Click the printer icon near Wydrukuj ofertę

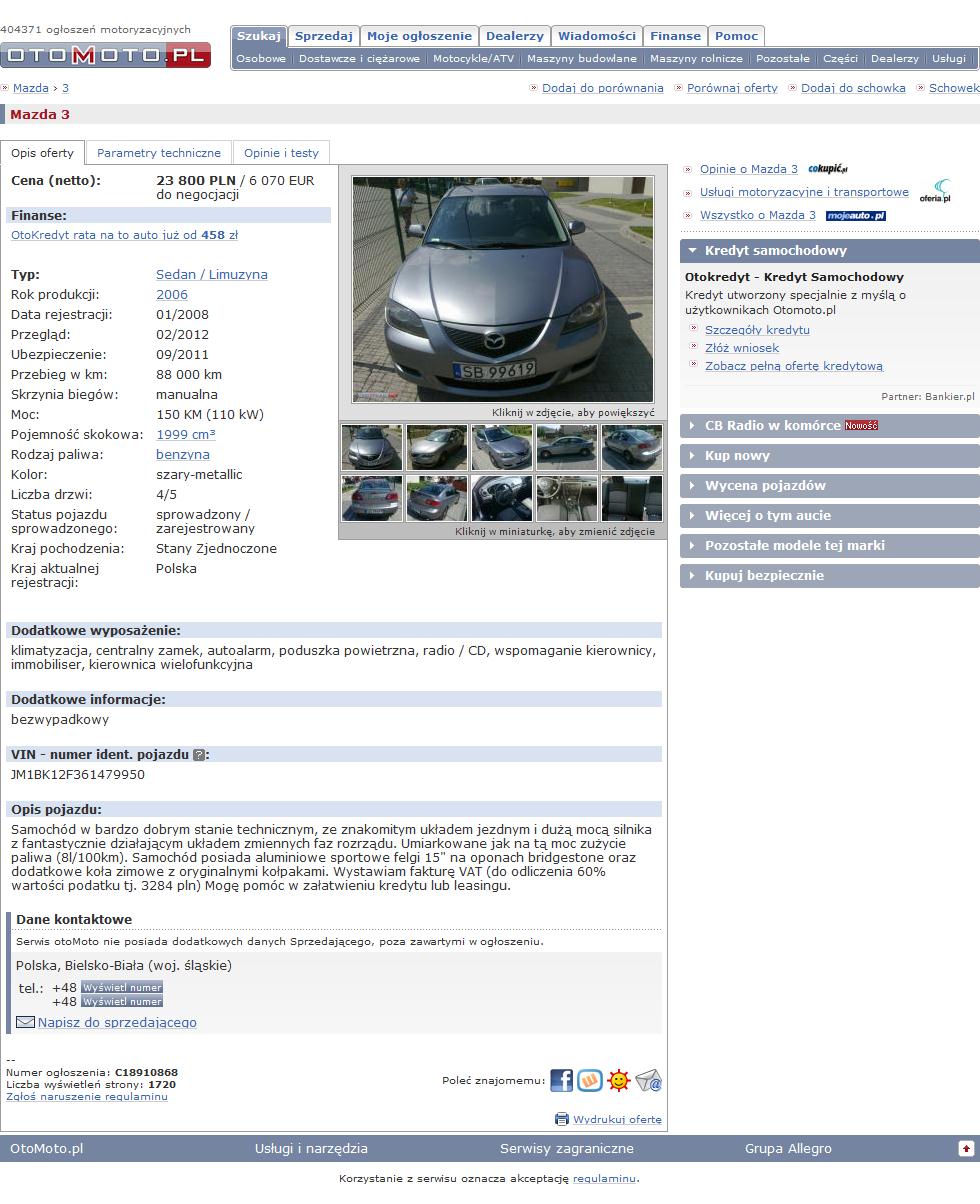click(562, 1119)
